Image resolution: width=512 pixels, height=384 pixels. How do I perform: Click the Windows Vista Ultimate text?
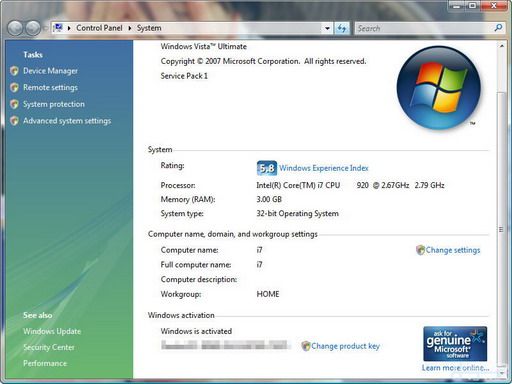tap(204, 46)
